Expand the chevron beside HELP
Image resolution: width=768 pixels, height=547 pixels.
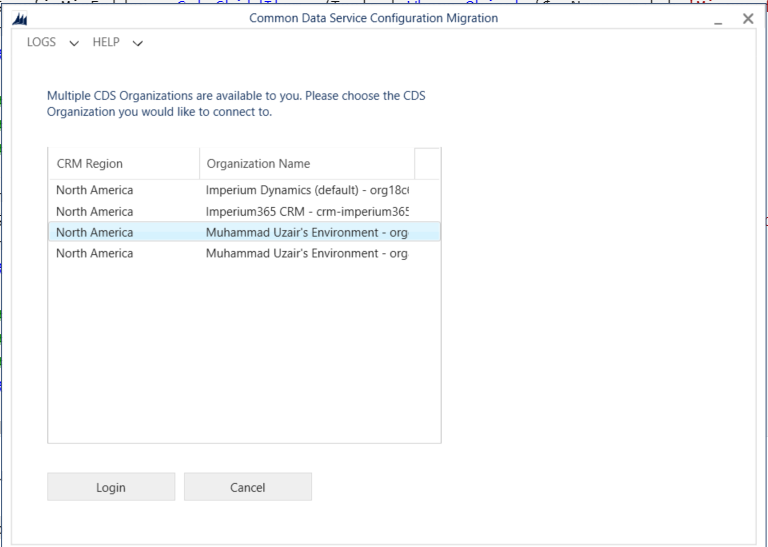138,44
